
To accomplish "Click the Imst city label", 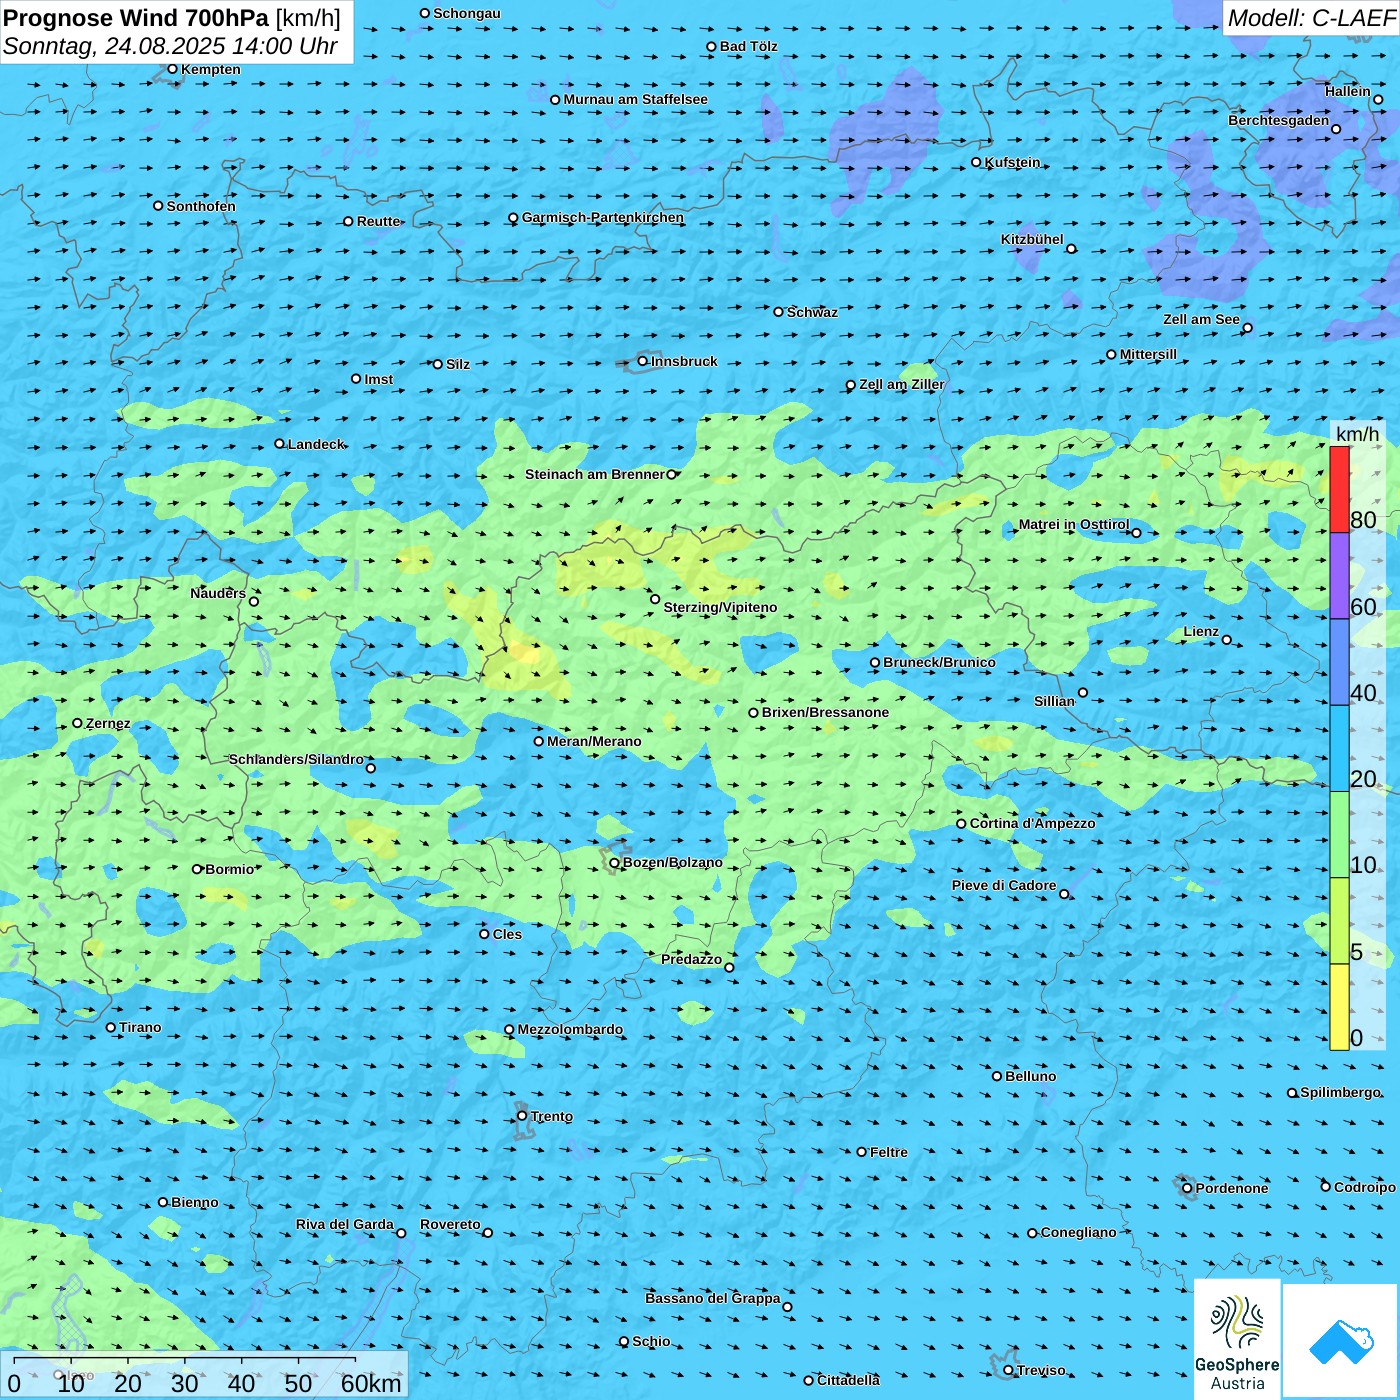I will tap(378, 379).
